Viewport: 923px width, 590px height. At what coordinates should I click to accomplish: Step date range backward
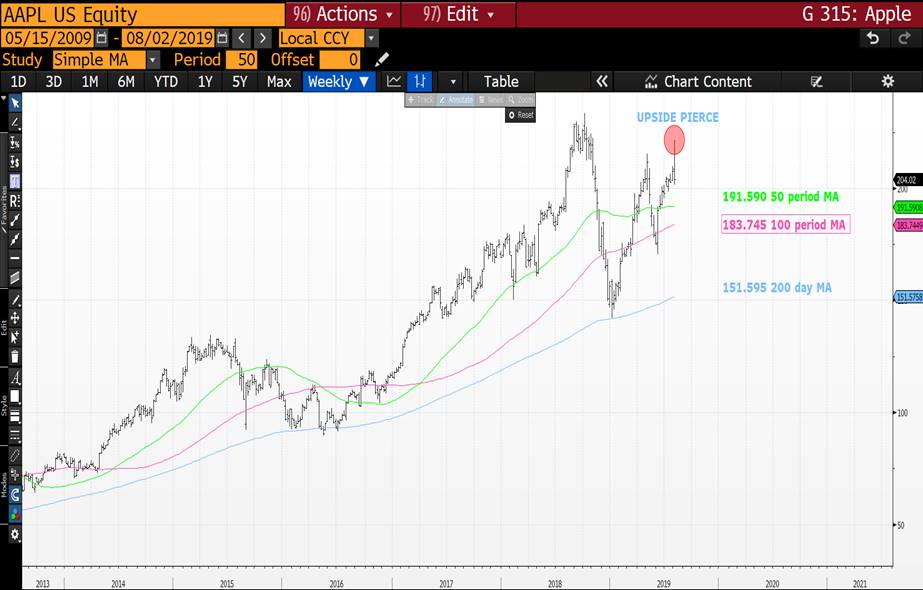241,38
